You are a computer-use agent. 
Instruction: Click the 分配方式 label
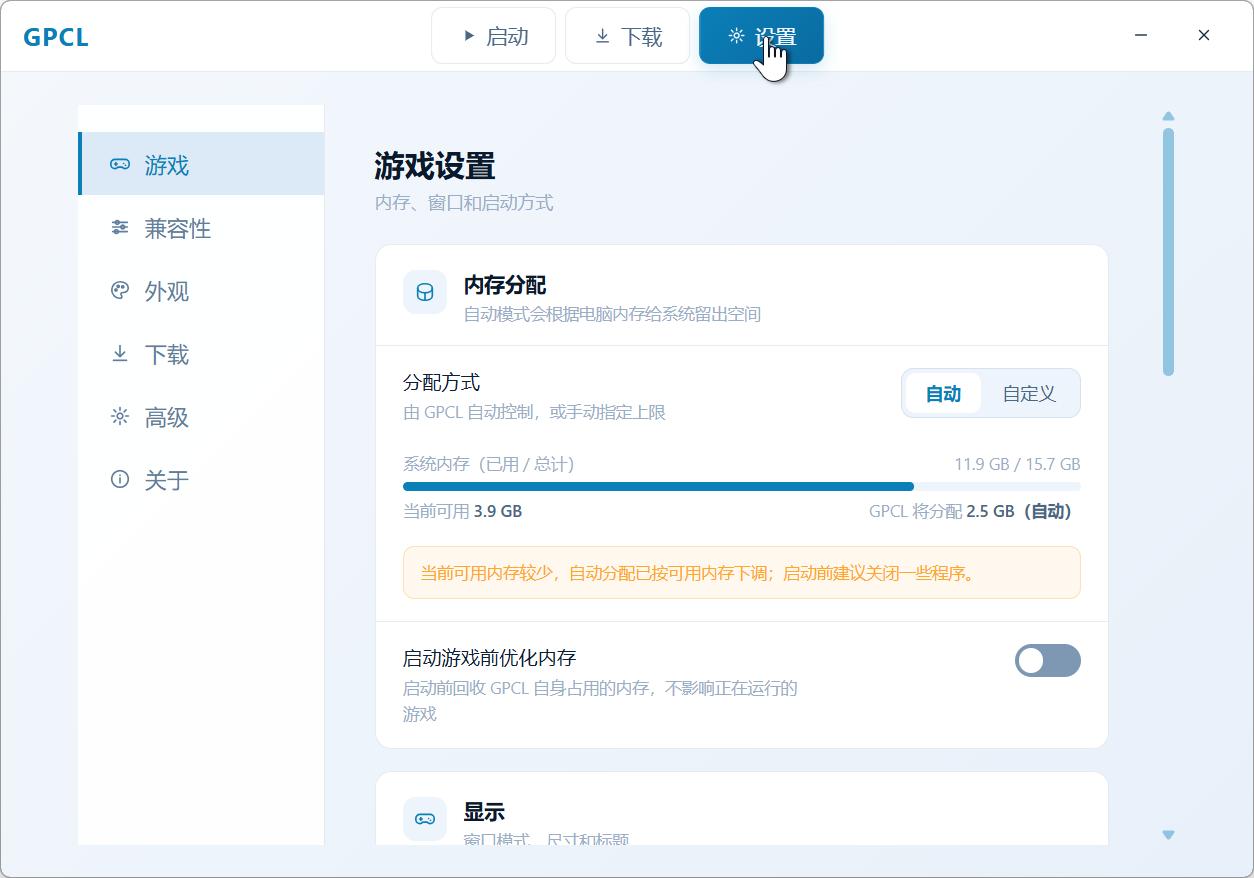point(441,382)
